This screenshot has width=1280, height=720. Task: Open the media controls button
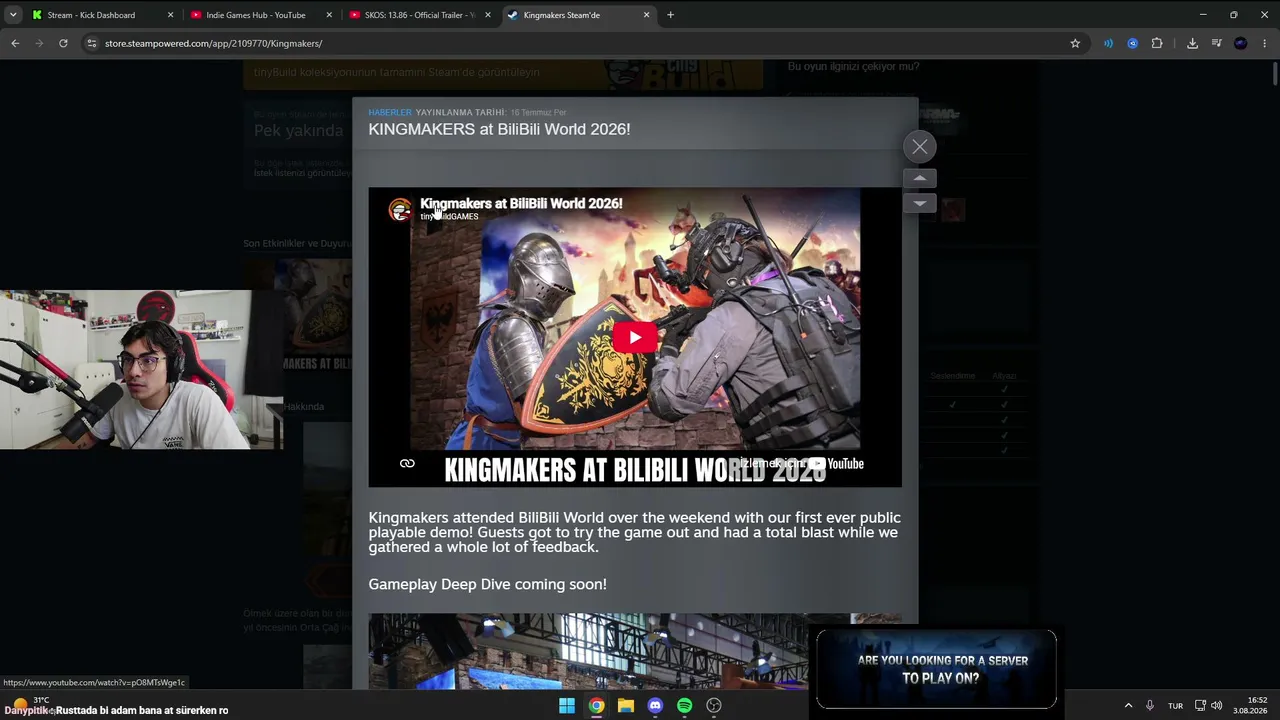pos(1217,43)
